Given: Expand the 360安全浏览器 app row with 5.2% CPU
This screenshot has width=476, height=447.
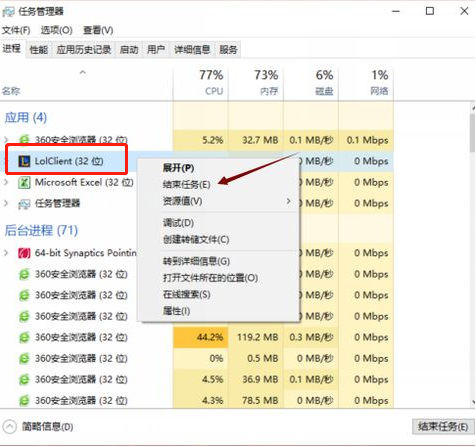Looking at the screenshot, I should tap(6, 139).
